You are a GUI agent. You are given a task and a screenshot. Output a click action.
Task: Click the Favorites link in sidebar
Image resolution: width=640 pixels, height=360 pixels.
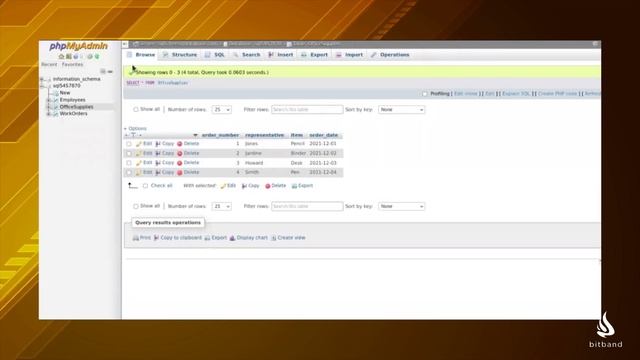72,64
